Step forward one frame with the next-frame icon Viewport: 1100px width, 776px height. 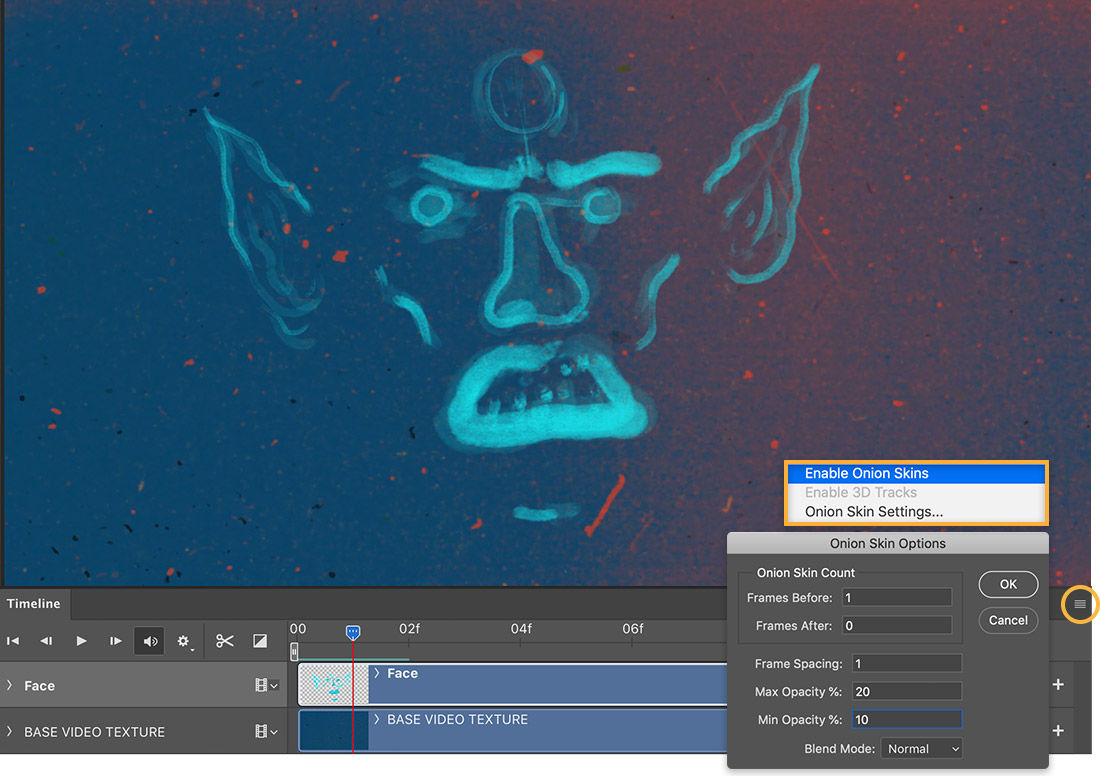coord(115,641)
